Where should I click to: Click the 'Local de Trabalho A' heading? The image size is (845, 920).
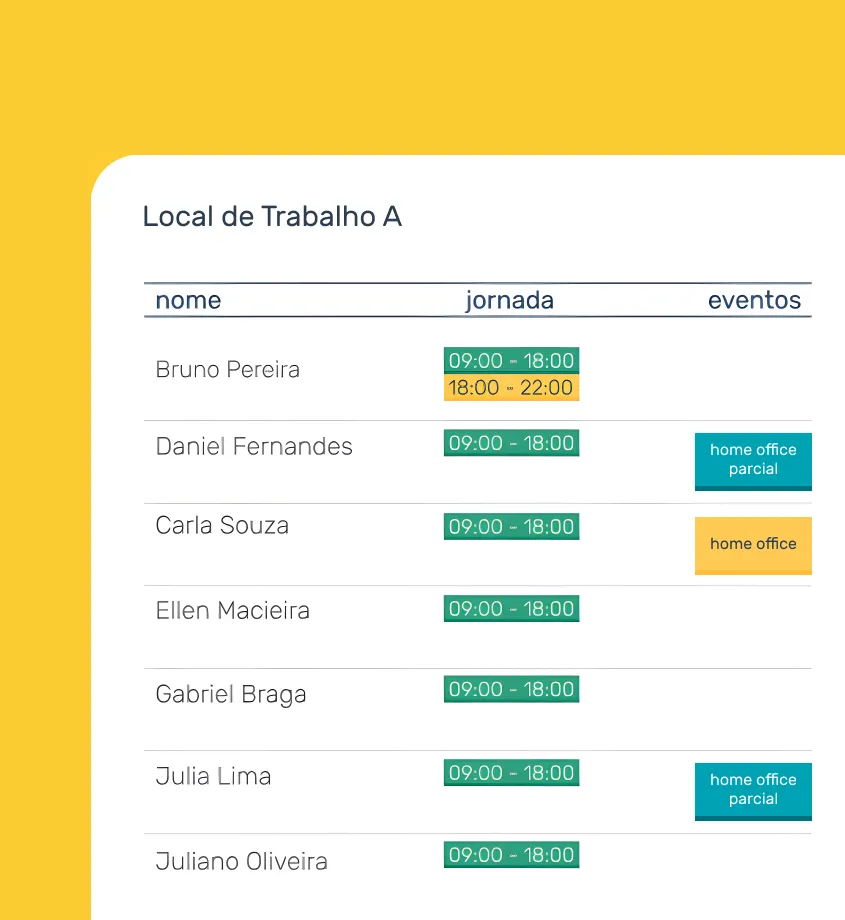point(272,217)
